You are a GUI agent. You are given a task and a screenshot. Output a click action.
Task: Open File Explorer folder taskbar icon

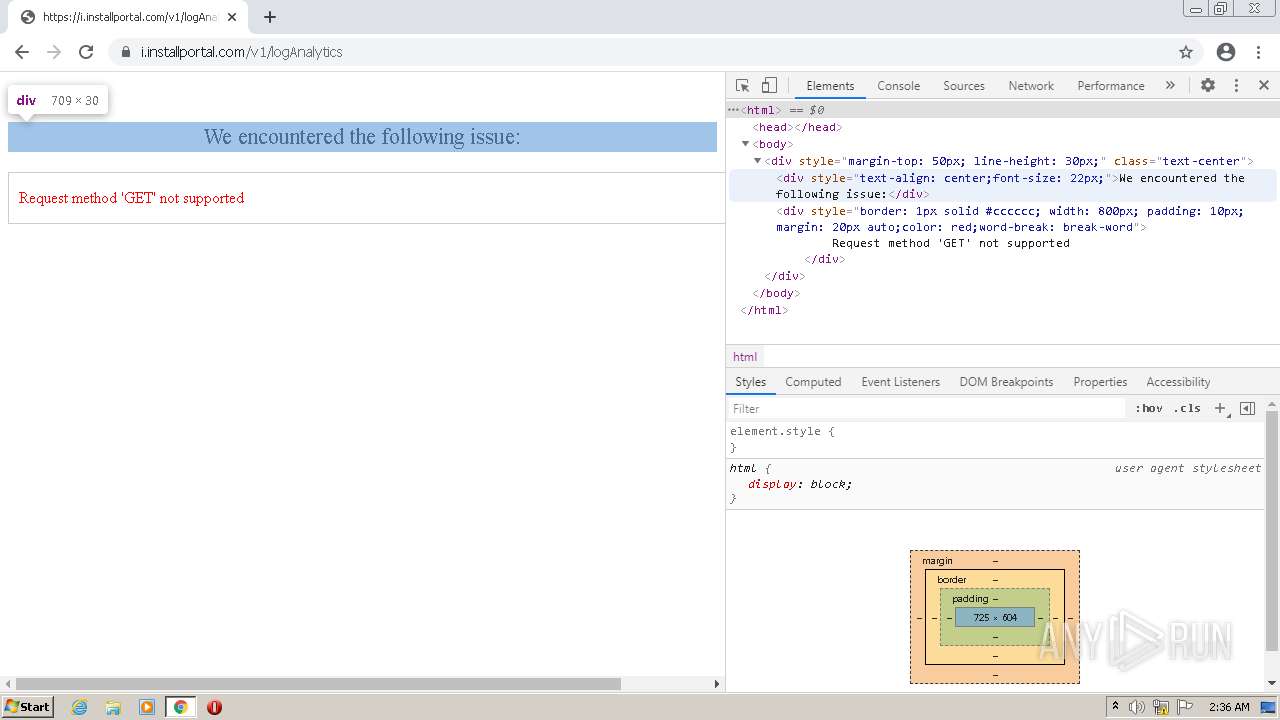(x=113, y=707)
